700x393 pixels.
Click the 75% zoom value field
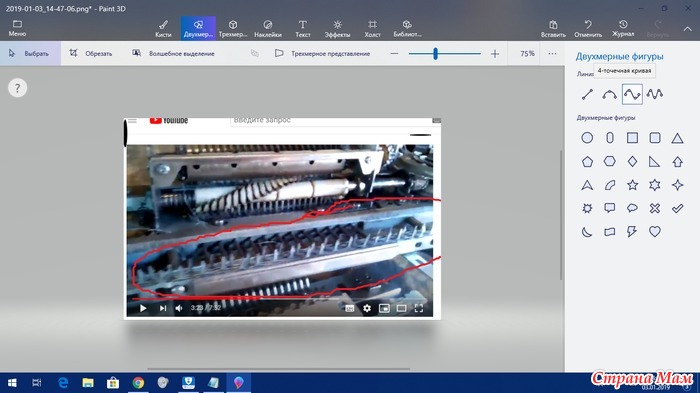(x=527, y=54)
